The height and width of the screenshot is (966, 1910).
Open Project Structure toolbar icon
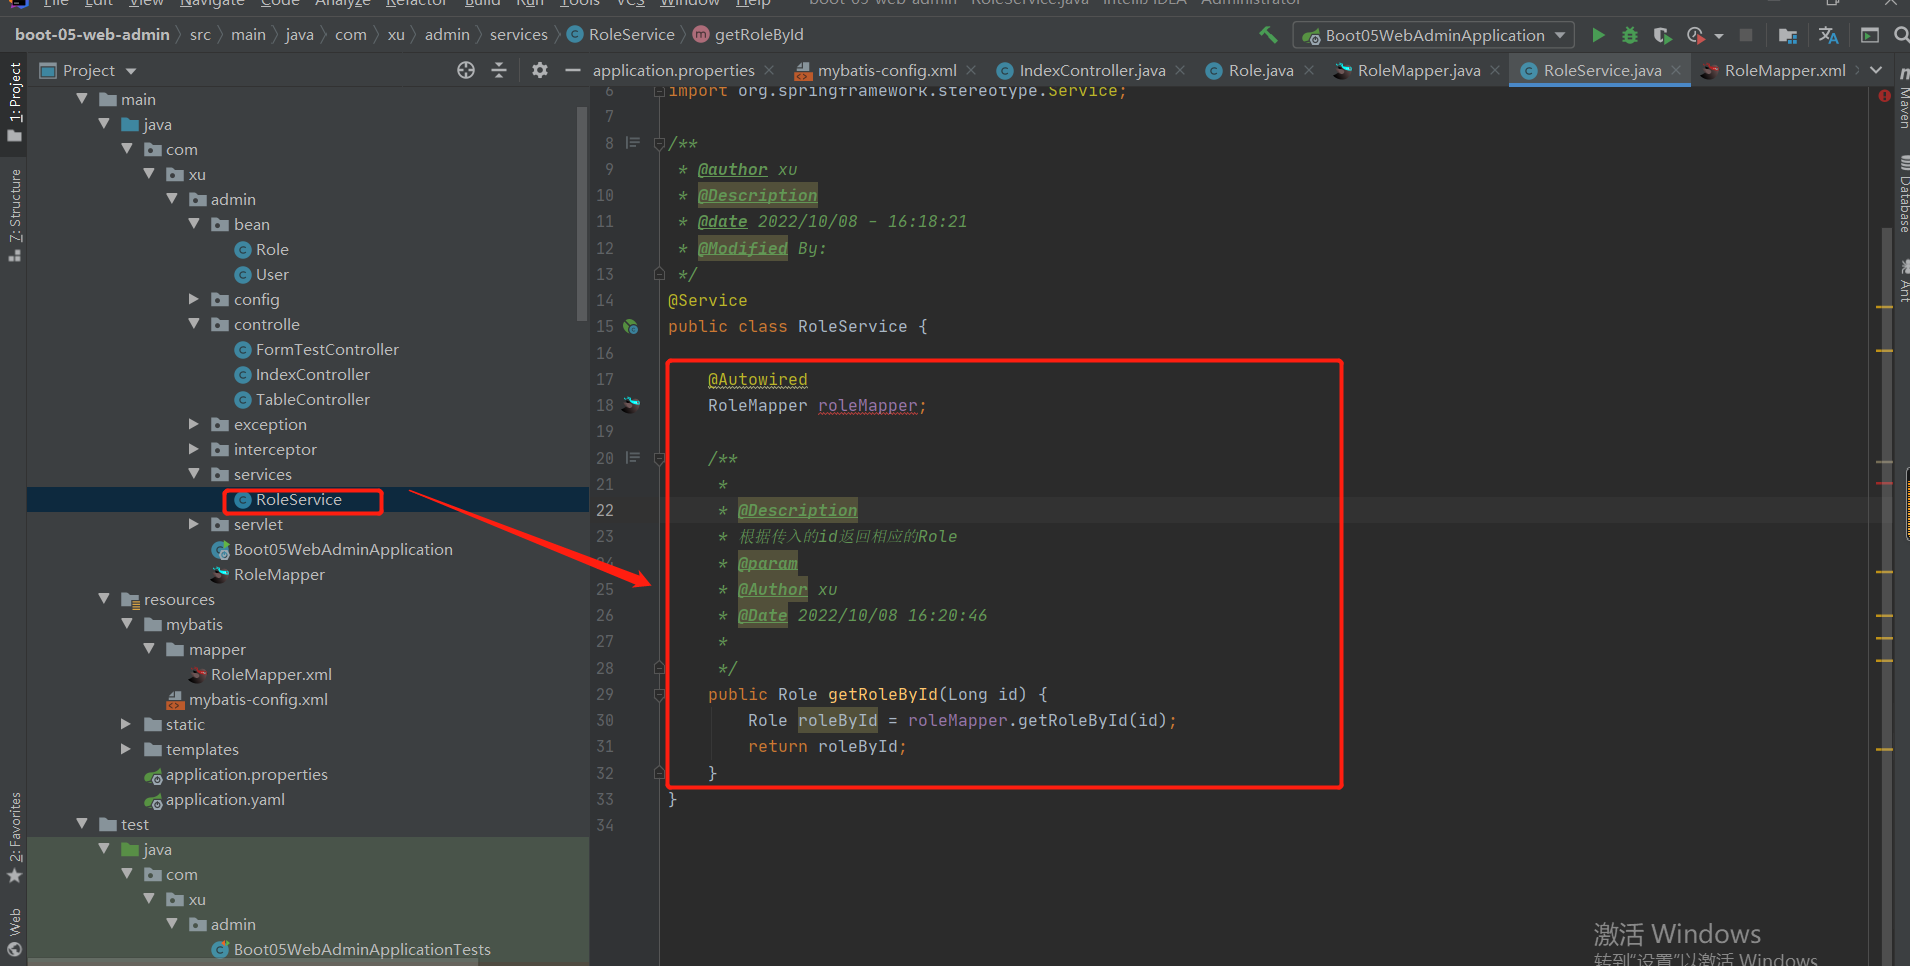[1788, 35]
